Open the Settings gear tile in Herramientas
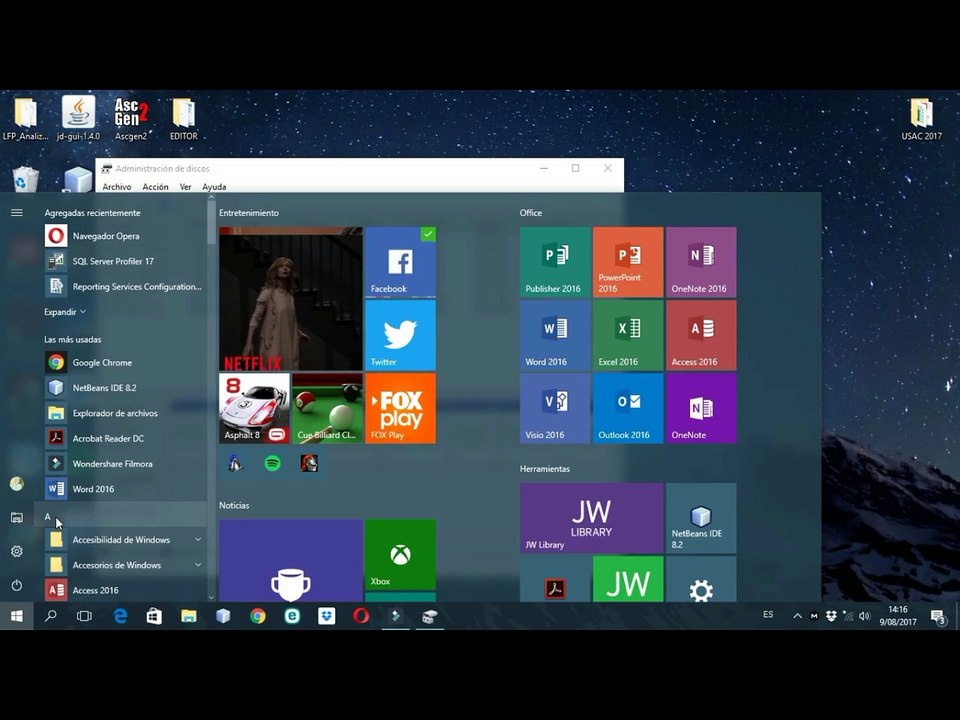 click(x=701, y=579)
